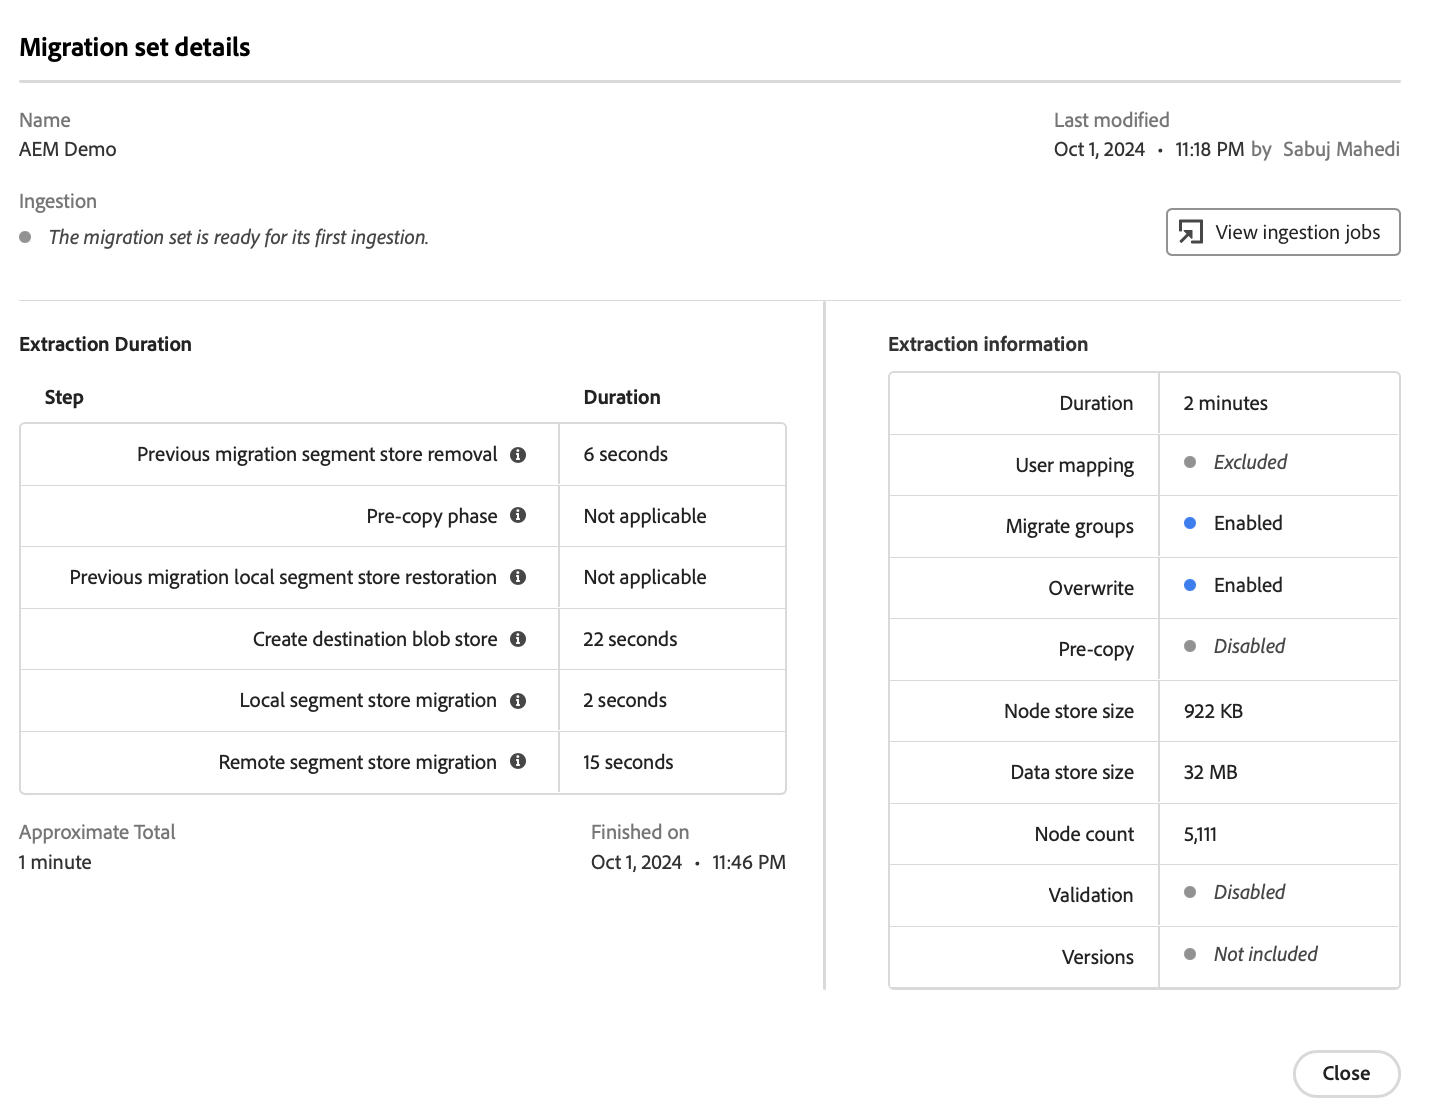Click info icon for Previous migration segment store removal

pyautogui.click(x=518, y=455)
